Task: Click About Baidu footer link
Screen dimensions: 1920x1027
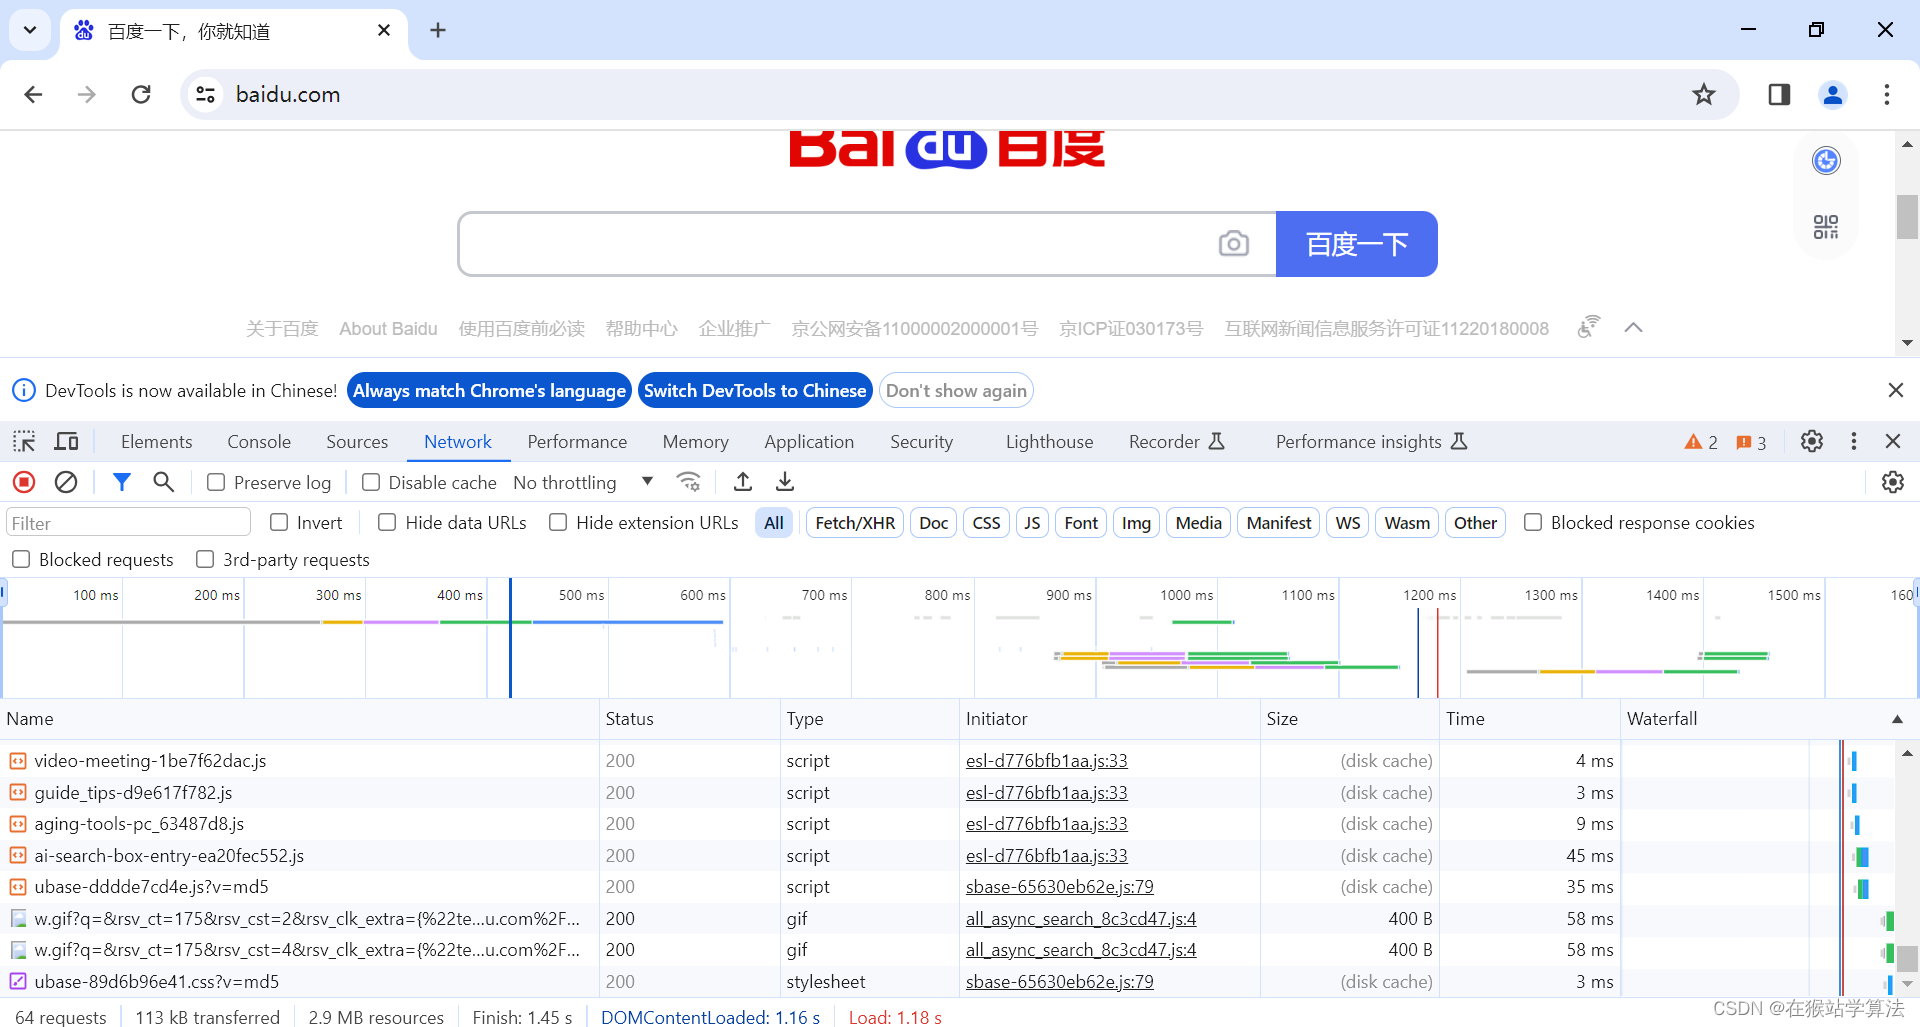Action: (x=388, y=329)
